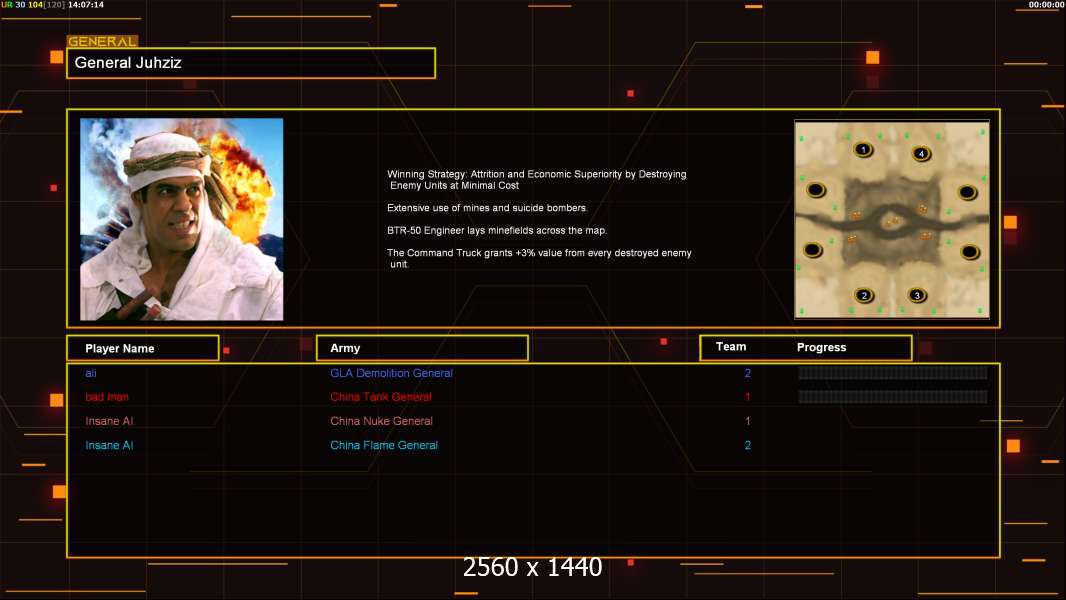Select player bad man in the list
The height and width of the screenshot is (600, 1066).
pos(107,397)
